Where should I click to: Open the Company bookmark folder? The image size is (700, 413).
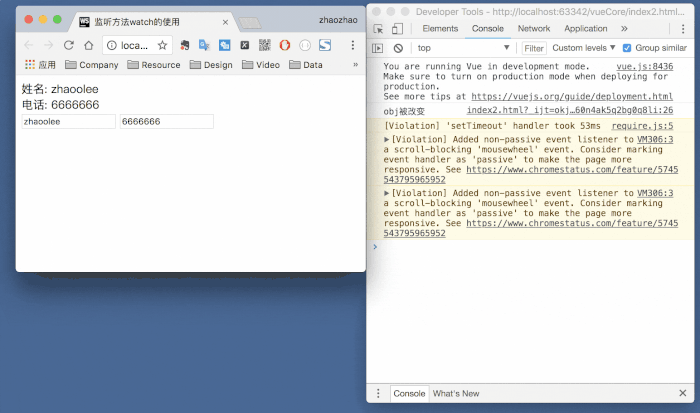point(92,65)
